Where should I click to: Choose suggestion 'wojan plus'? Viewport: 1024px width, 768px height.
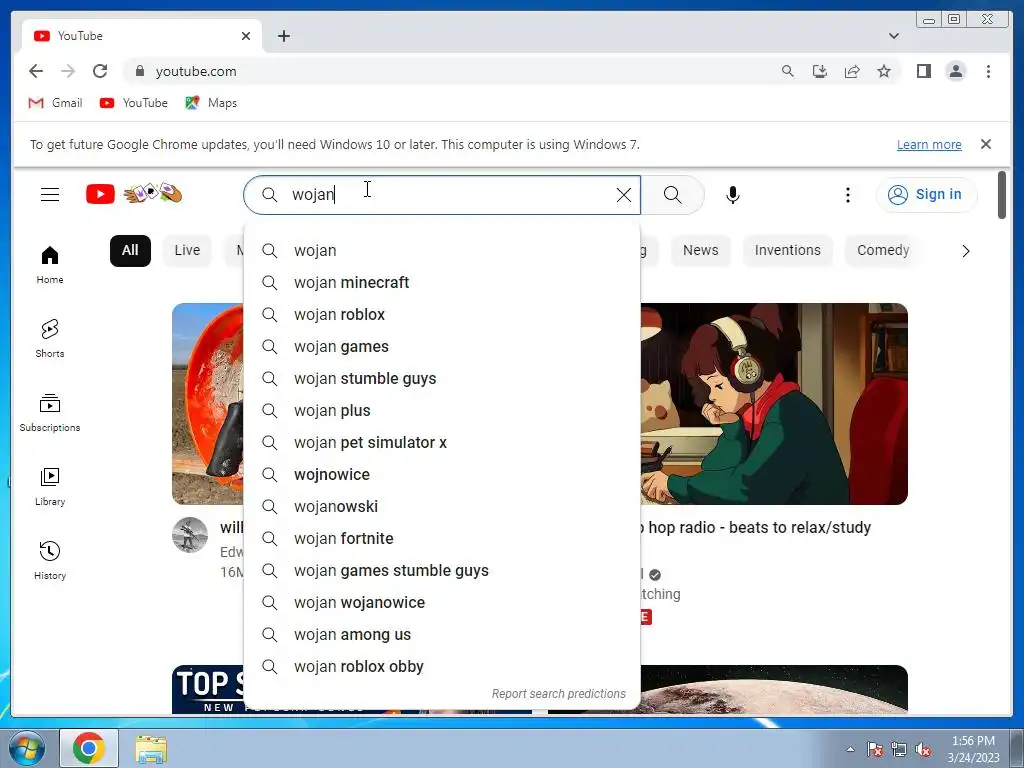pyautogui.click(x=441, y=411)
